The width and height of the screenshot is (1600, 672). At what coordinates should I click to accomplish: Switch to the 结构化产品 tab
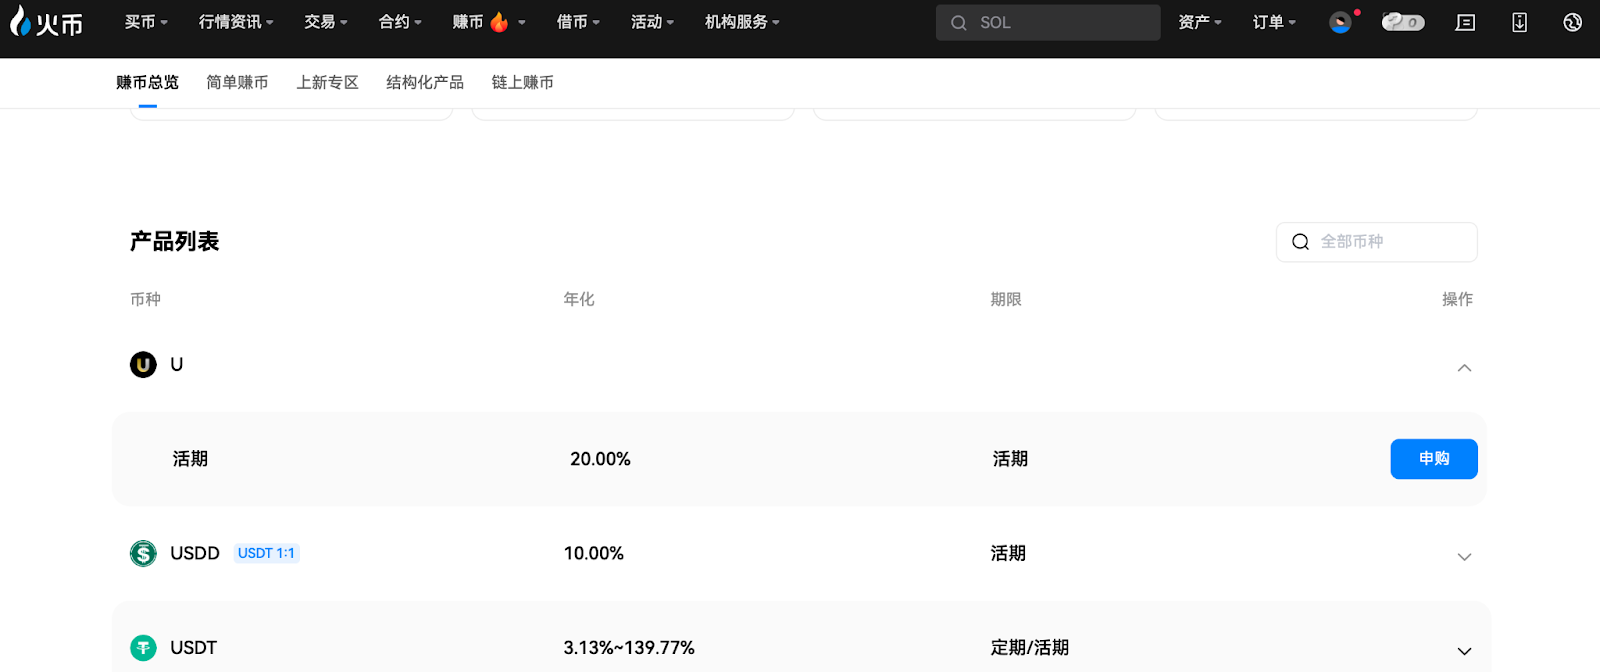[425, 83]
